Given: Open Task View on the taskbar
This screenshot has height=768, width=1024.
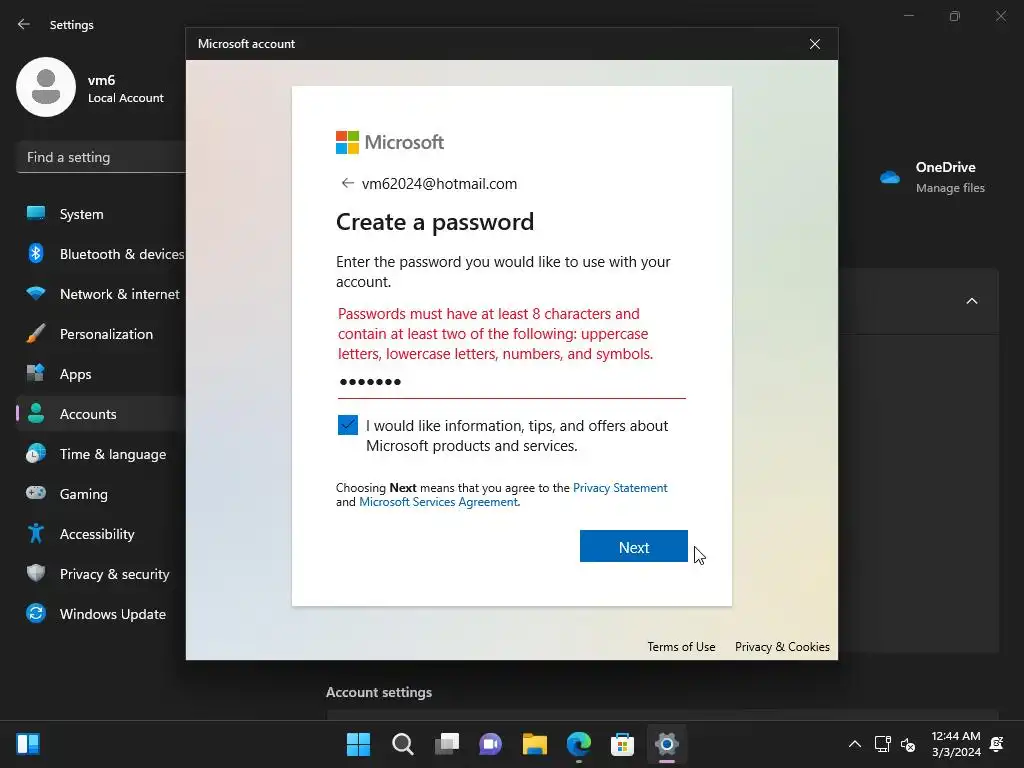Looking at the screenshot, I should tap(447, 744).
